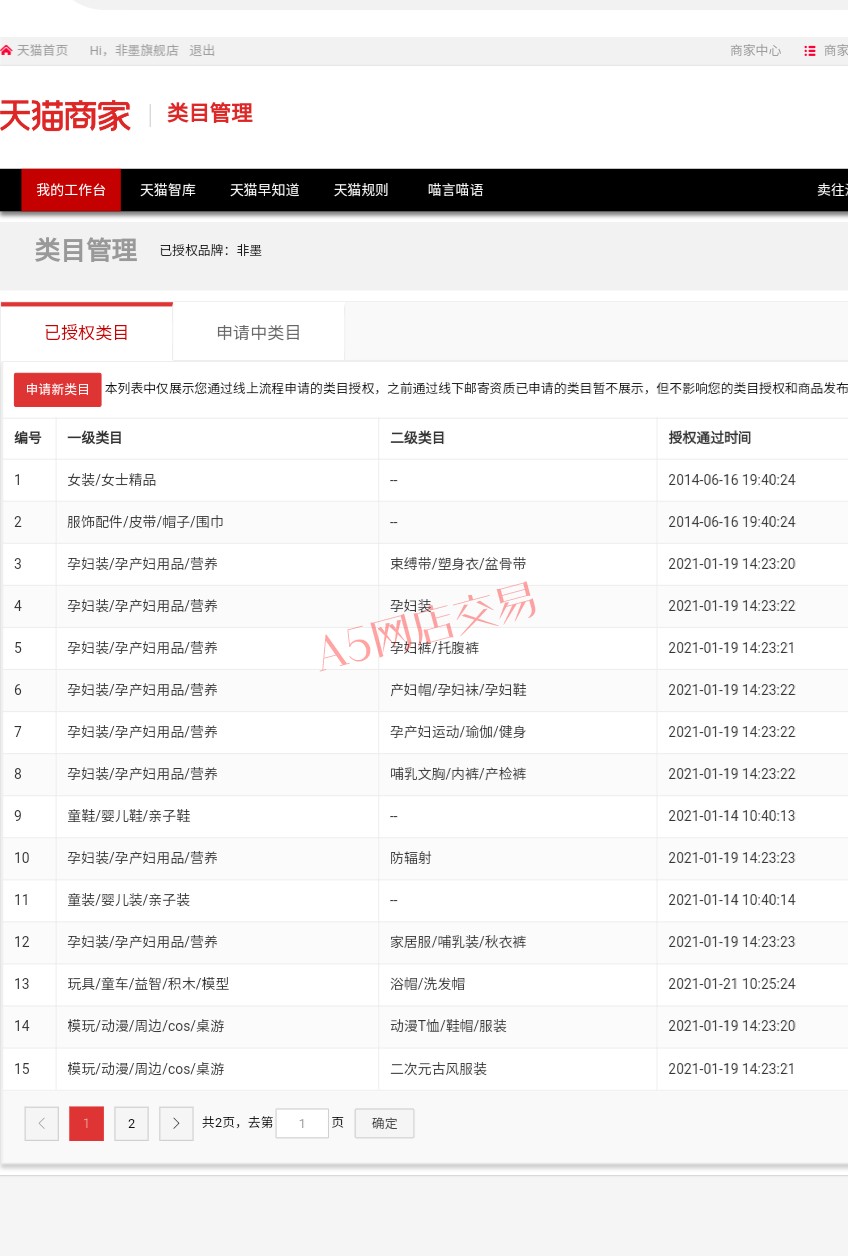Screen dimensions: 848x1256
Task: Click cell 孕产妇运动/瑜伽/健身
Action: click(458, 732)
